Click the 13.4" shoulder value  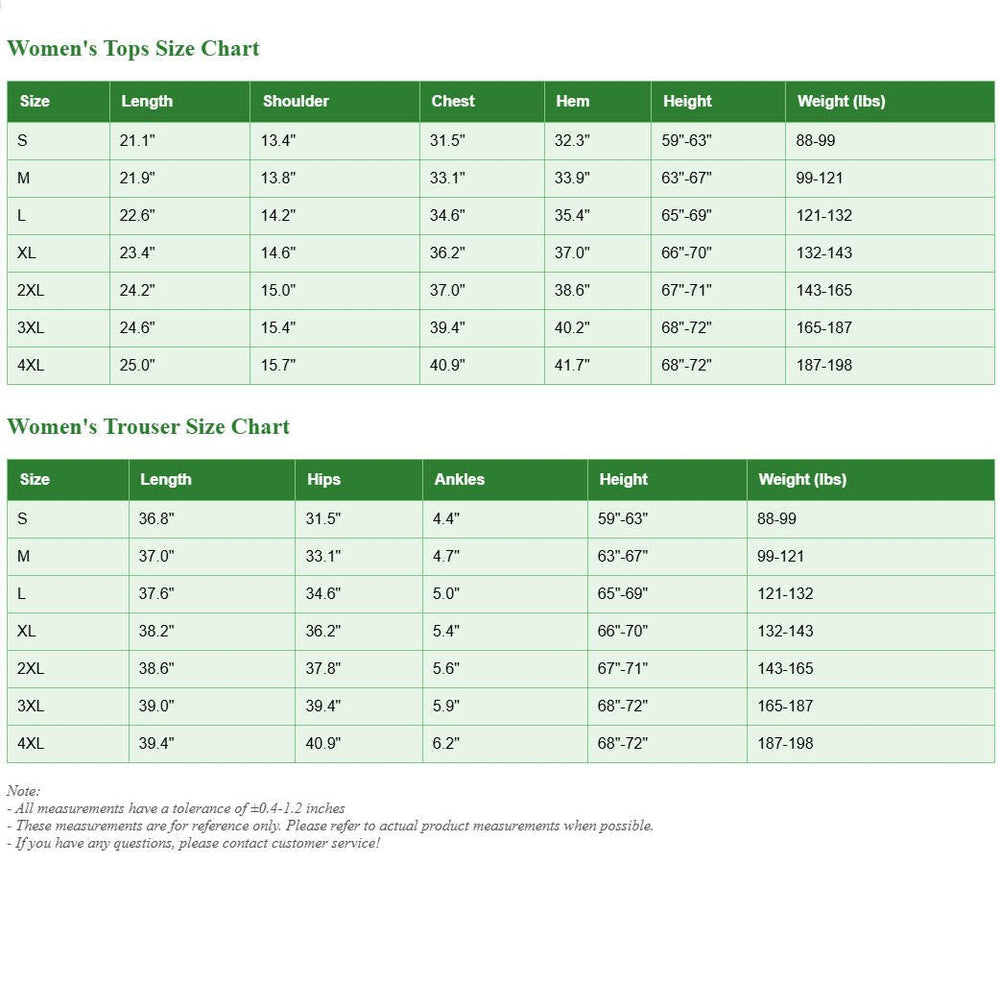tap(278, 141)
